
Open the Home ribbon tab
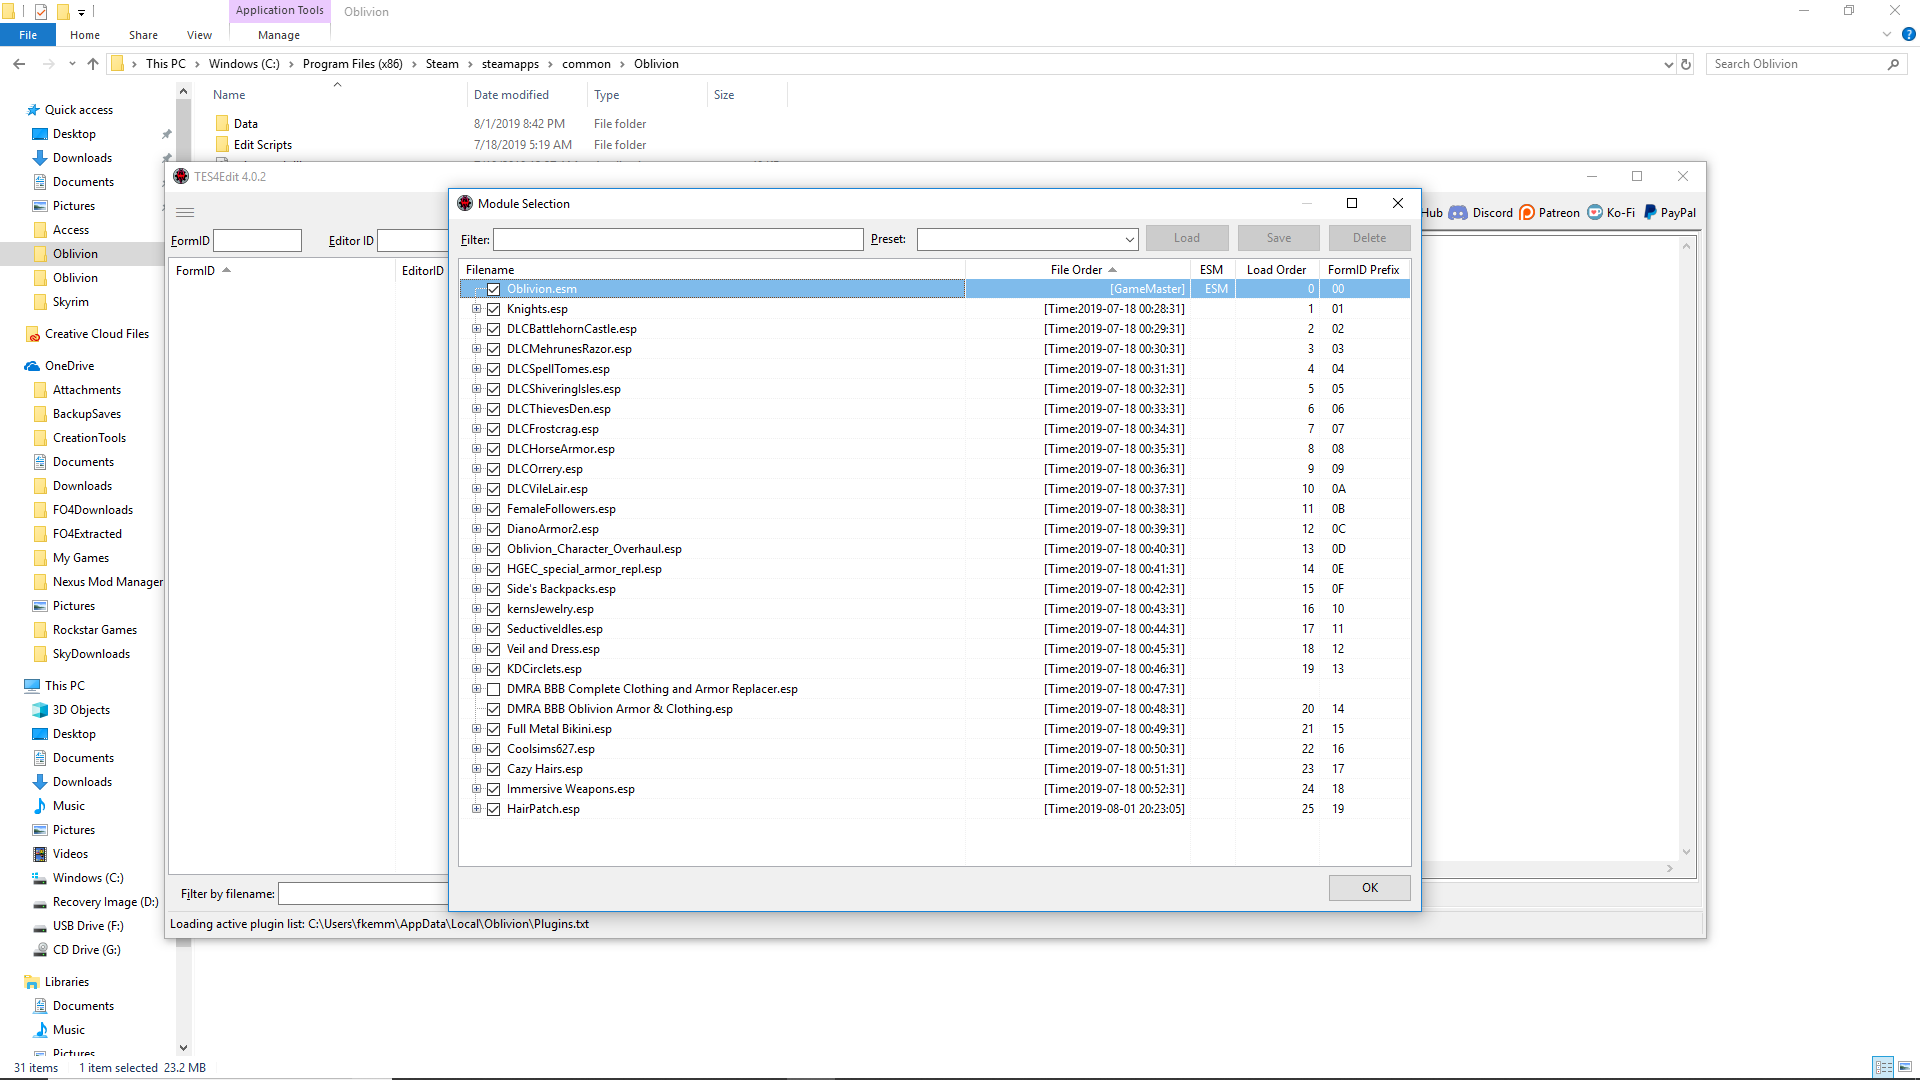tap(85, 35)
